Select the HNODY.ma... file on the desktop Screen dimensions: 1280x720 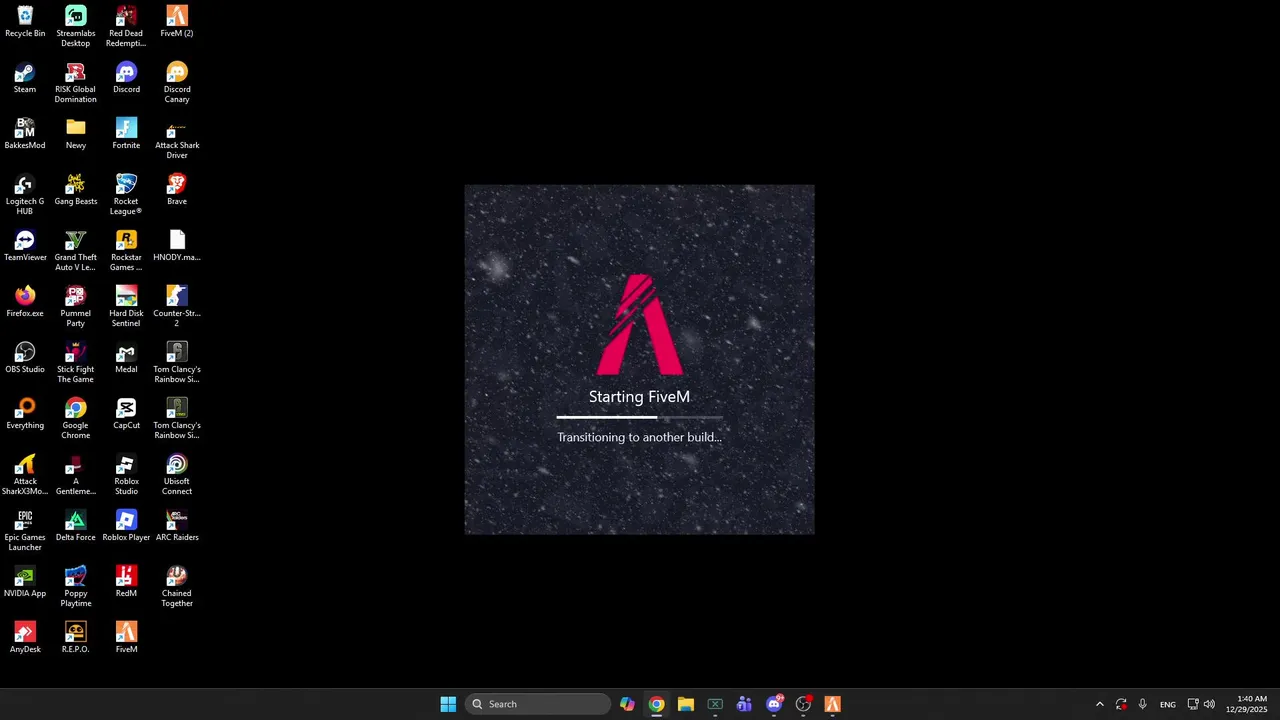(x=177, y=246)
